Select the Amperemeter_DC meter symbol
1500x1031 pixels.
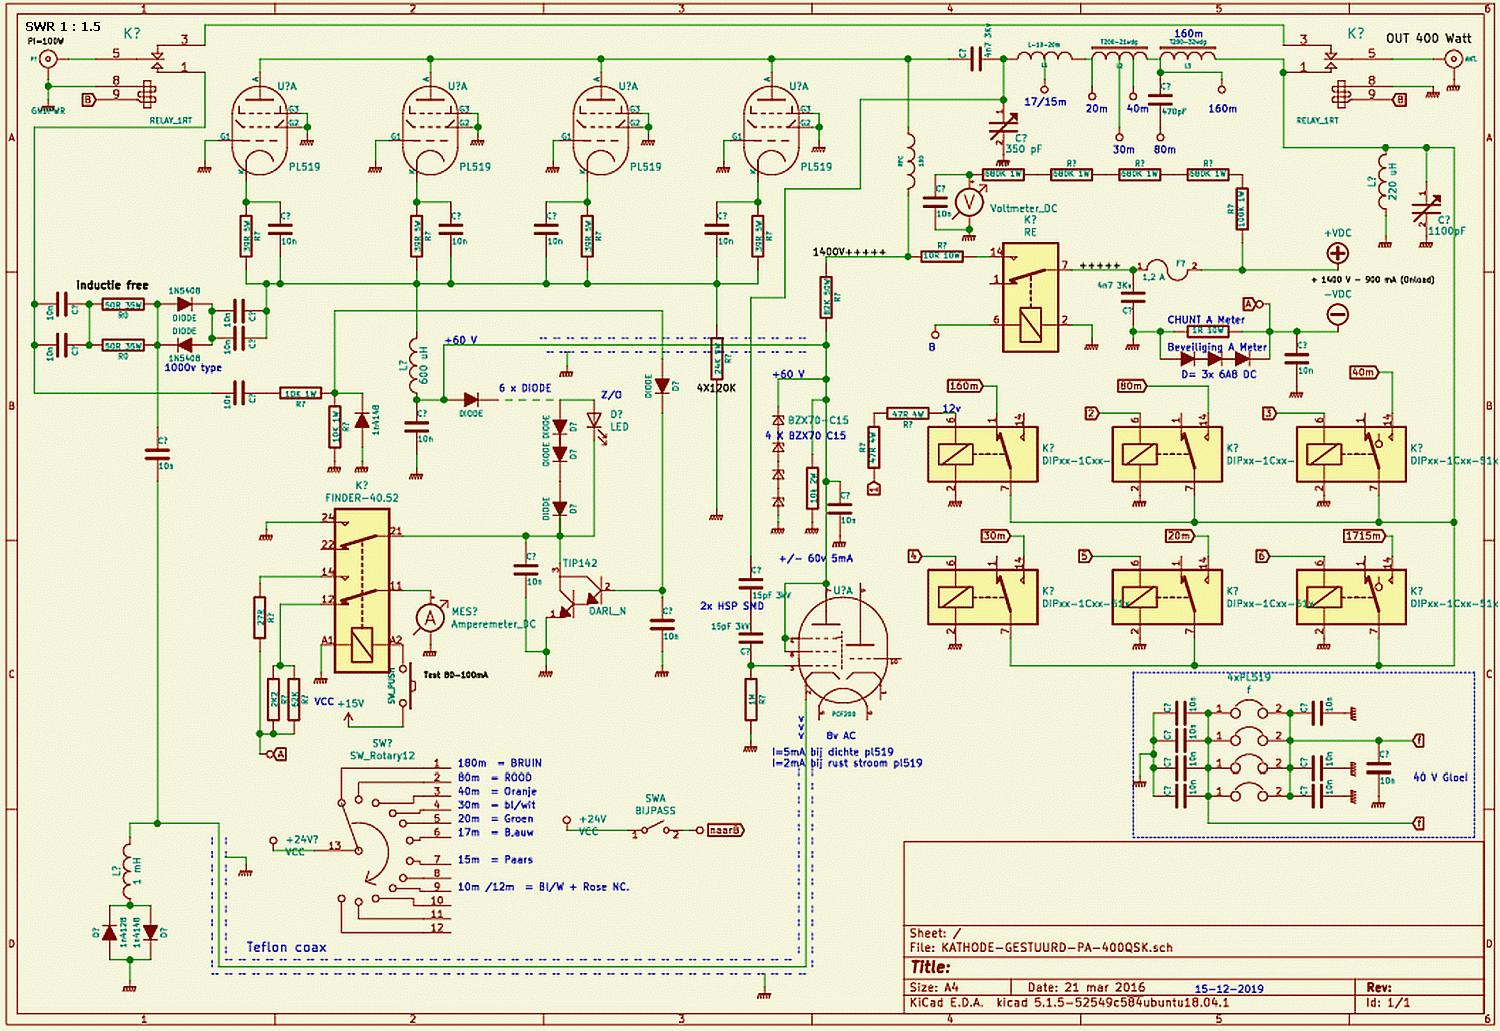click(431, 618)
